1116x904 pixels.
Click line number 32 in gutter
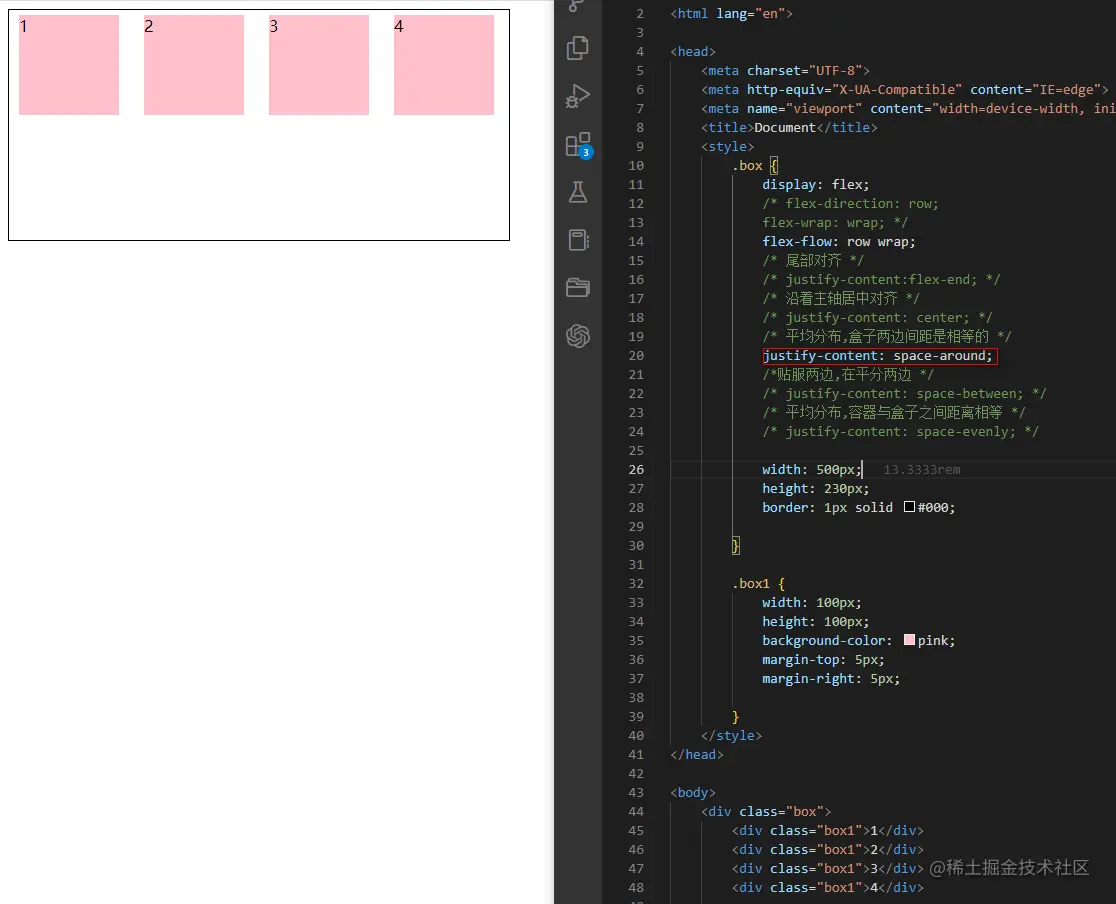[x=636, y=584]
